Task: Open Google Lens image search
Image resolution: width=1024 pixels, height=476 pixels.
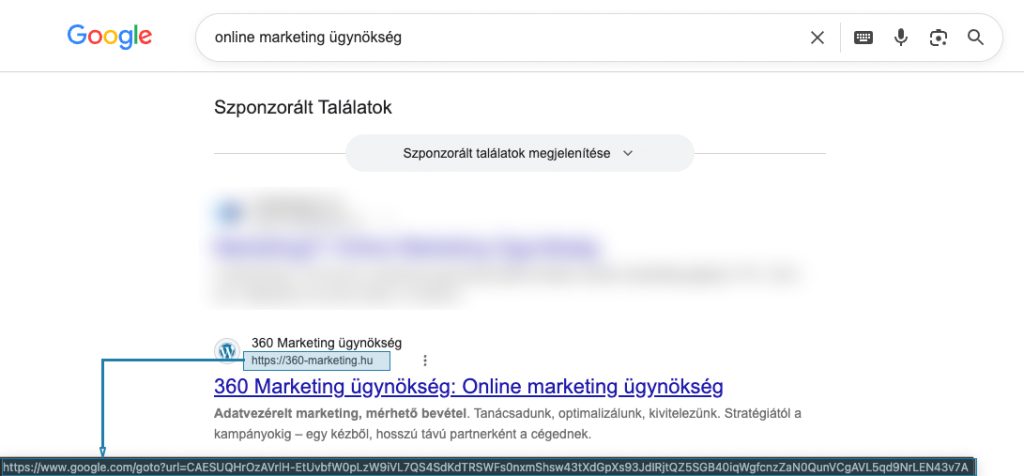Action: (938, 38)
